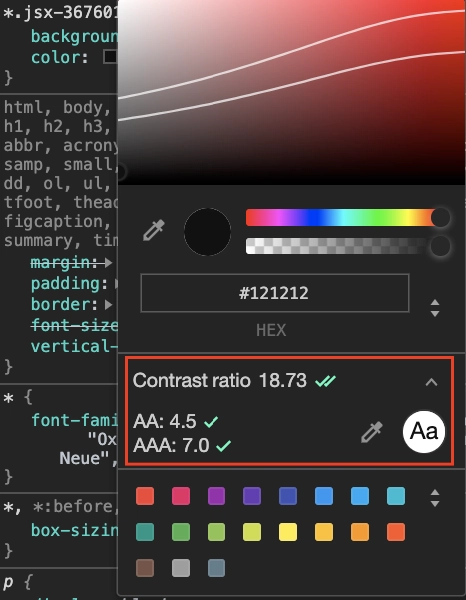Choose the yellow palette swatch
The width and height of the screenshot is (466, 600).
click(x=288, y=532)
